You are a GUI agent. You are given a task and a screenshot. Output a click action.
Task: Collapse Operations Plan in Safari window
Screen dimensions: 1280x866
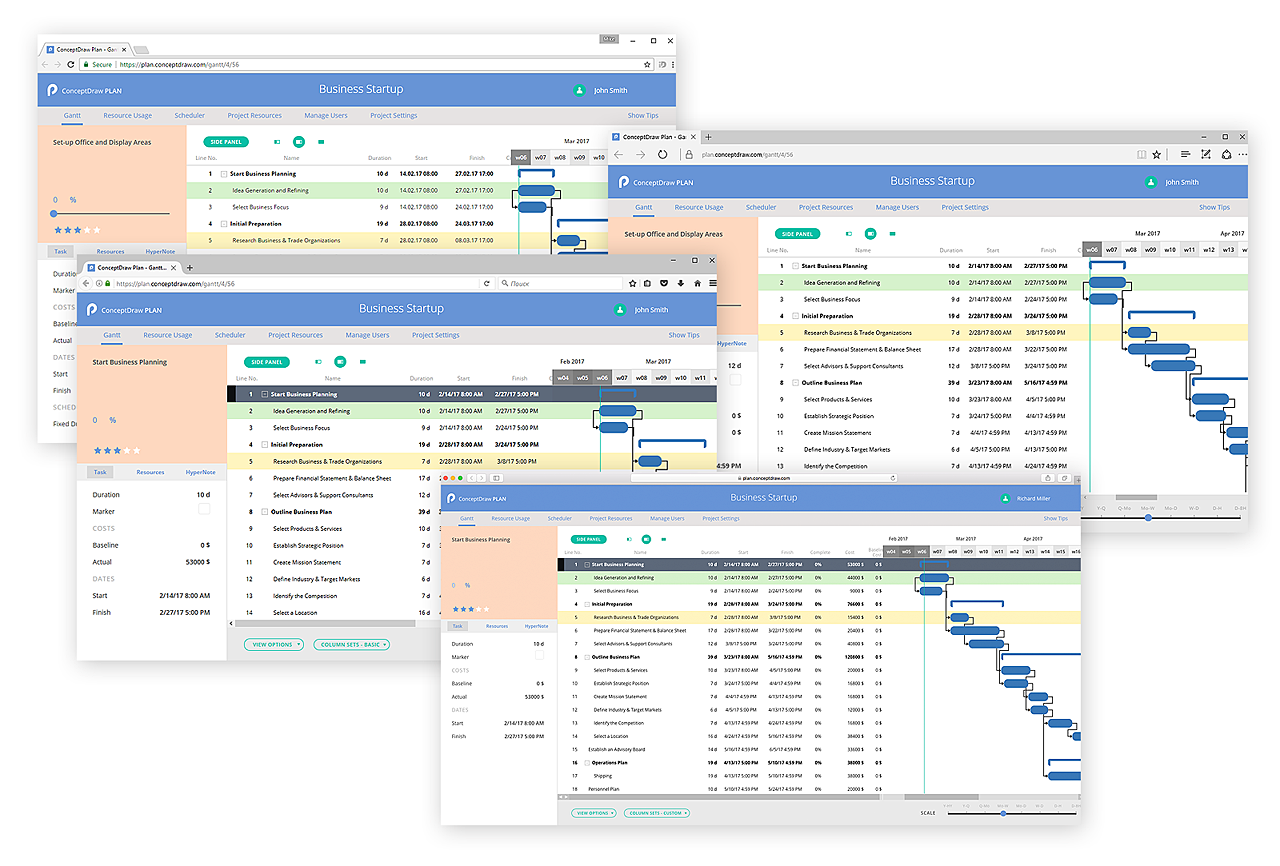(x=587, y=763)
